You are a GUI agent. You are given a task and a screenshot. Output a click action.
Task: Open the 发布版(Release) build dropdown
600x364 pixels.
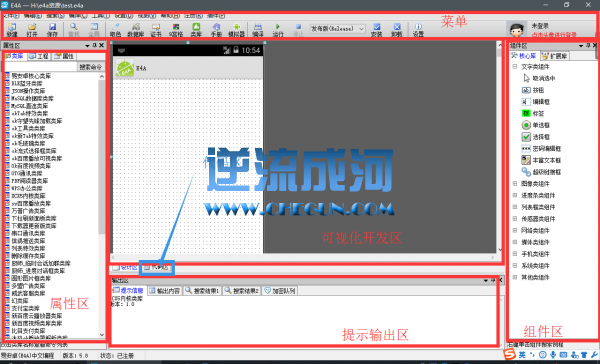click(x=337, y=29)
